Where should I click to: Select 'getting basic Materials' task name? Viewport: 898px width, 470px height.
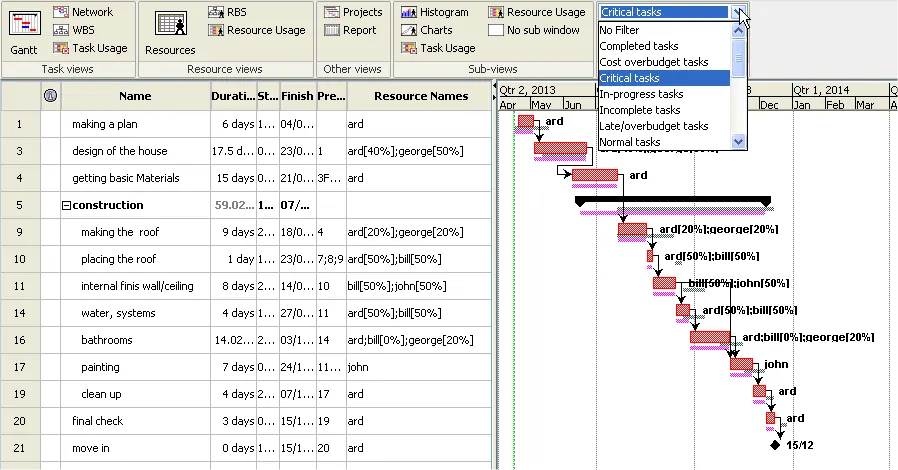[126, 178]
